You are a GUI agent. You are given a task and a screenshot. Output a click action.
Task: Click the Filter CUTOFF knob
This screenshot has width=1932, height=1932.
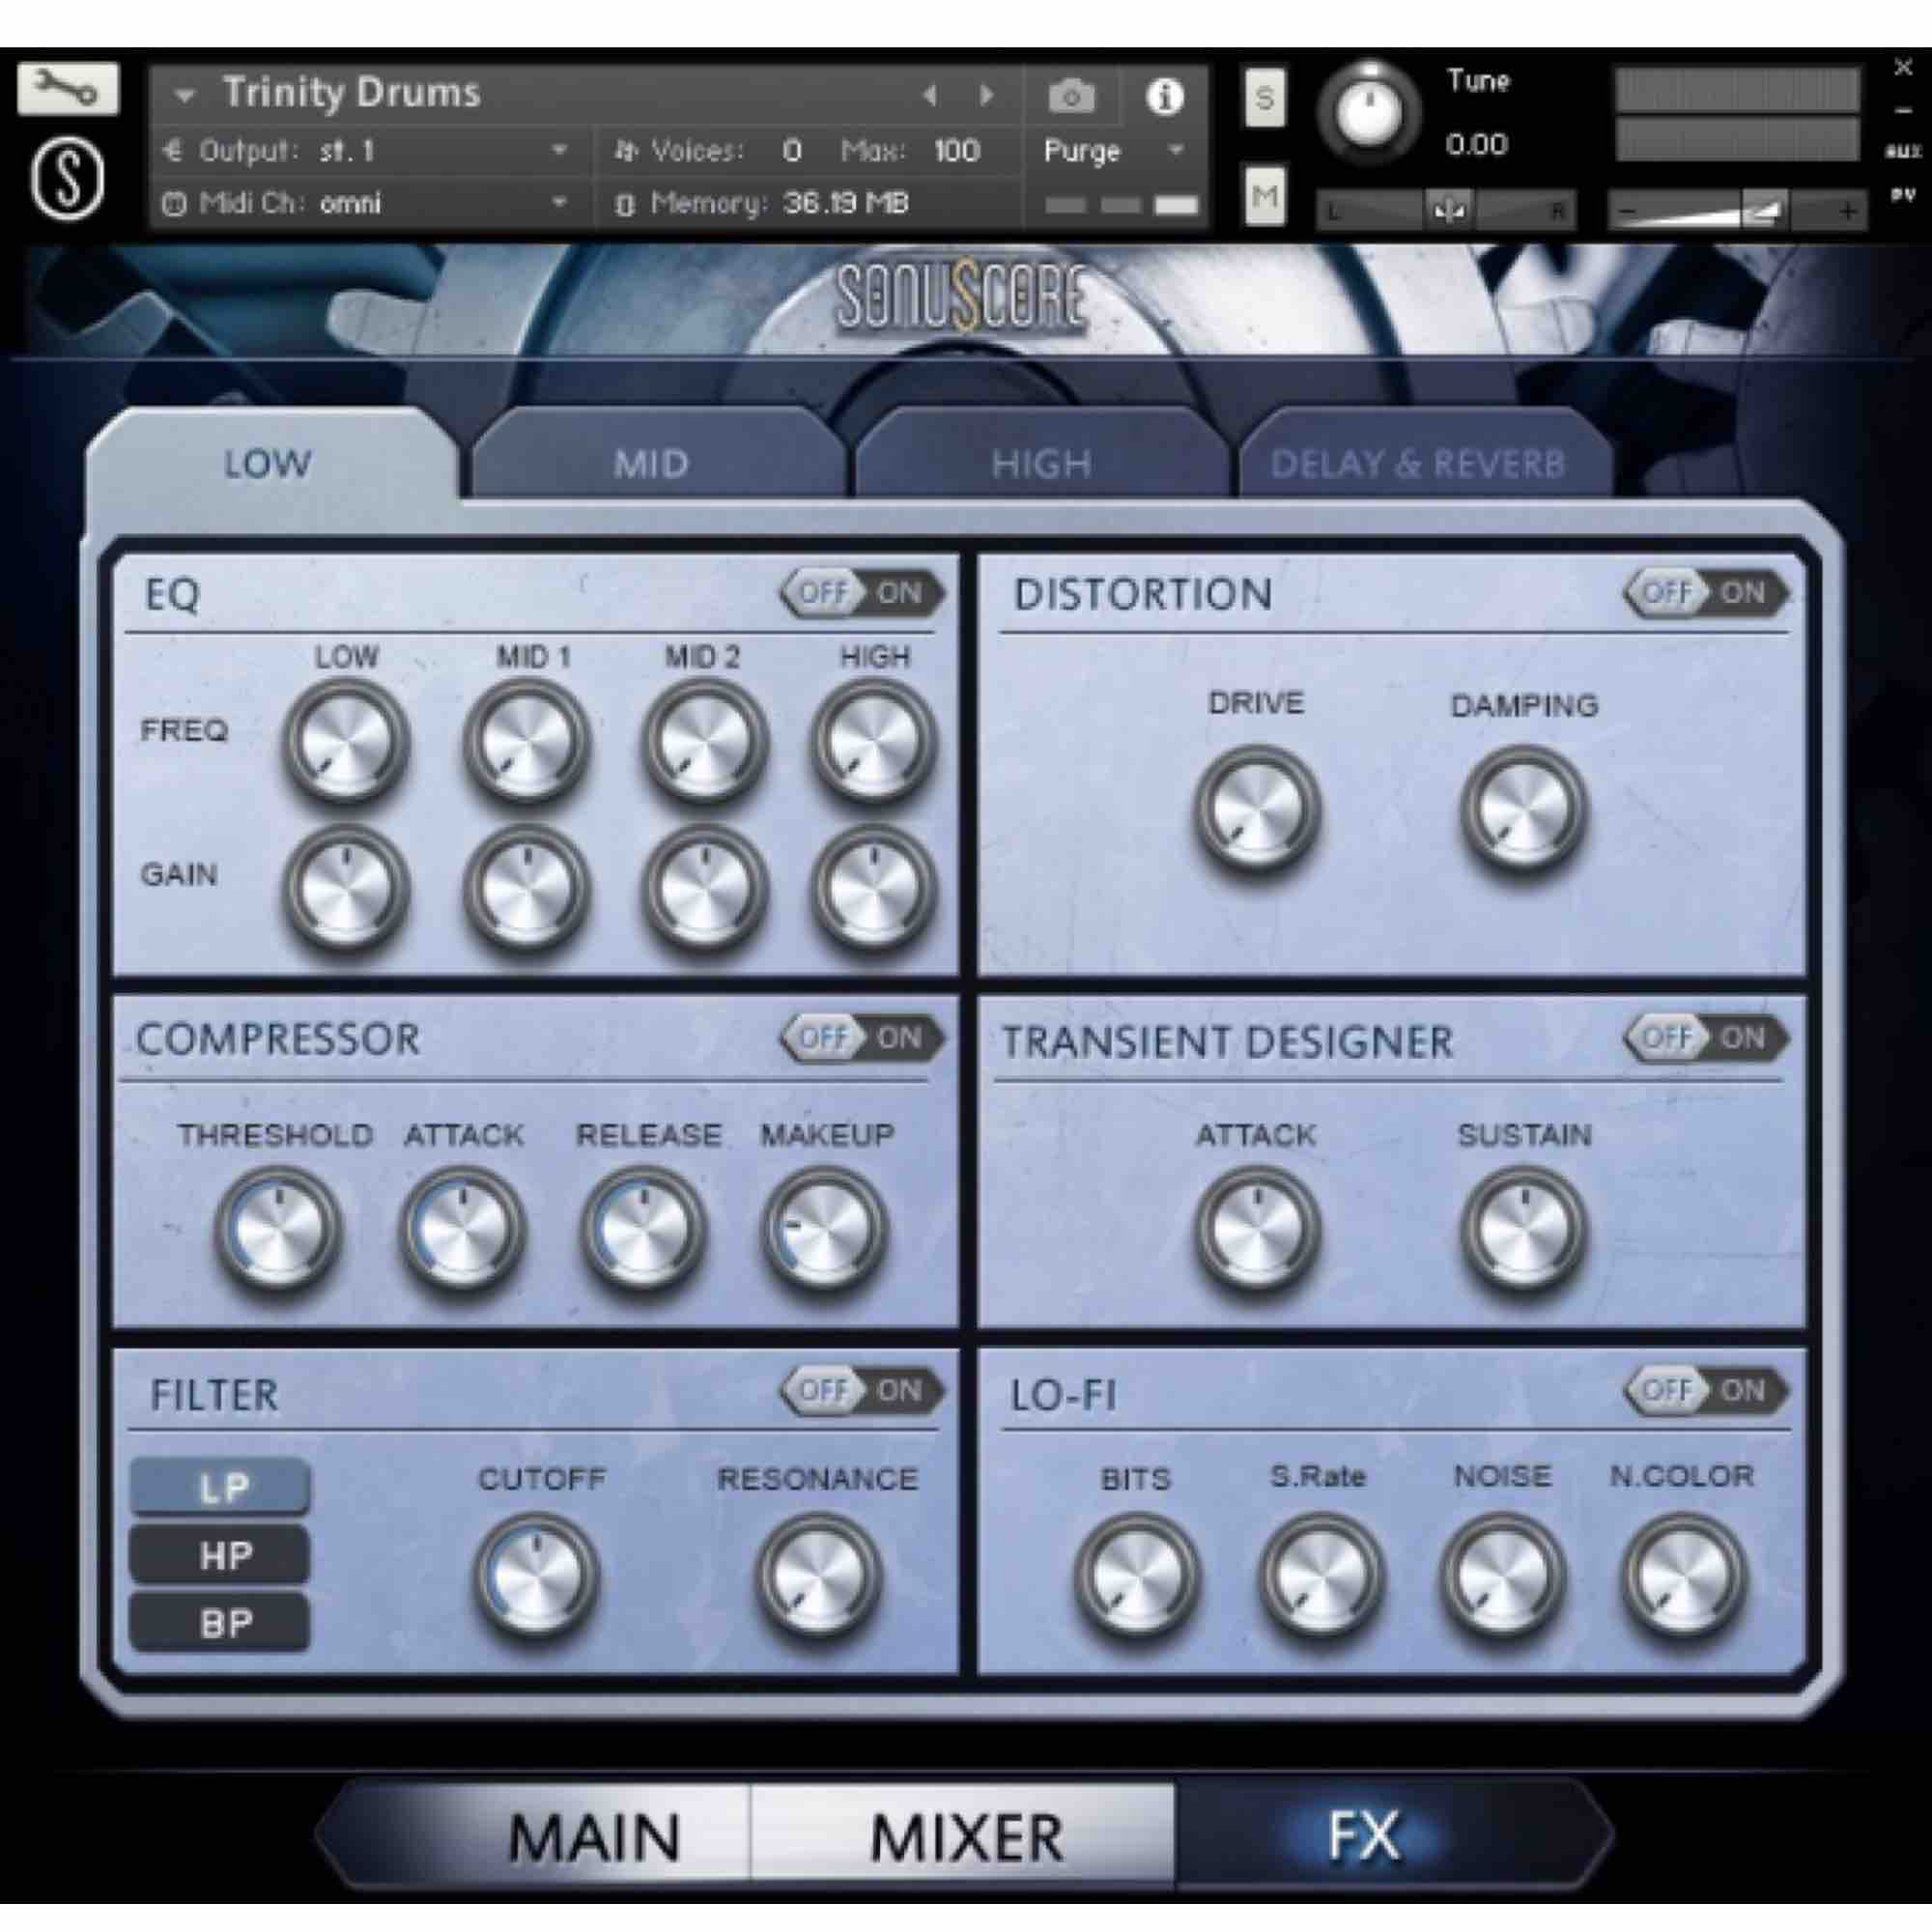pyautogui.click(x=537, y=1575)
